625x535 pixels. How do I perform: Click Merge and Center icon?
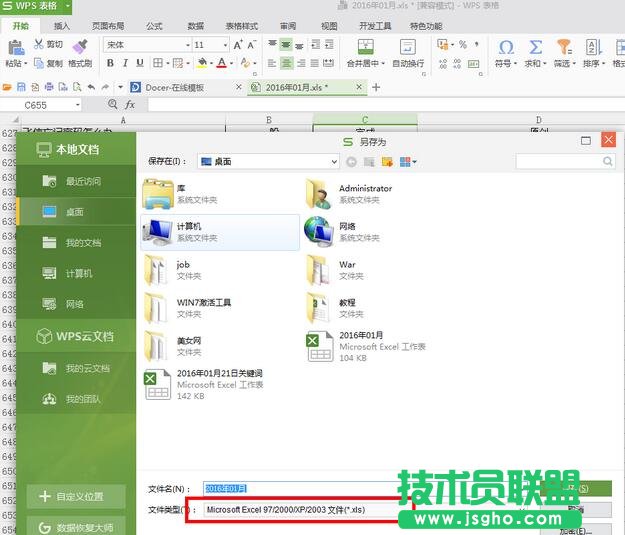[366, 47]
